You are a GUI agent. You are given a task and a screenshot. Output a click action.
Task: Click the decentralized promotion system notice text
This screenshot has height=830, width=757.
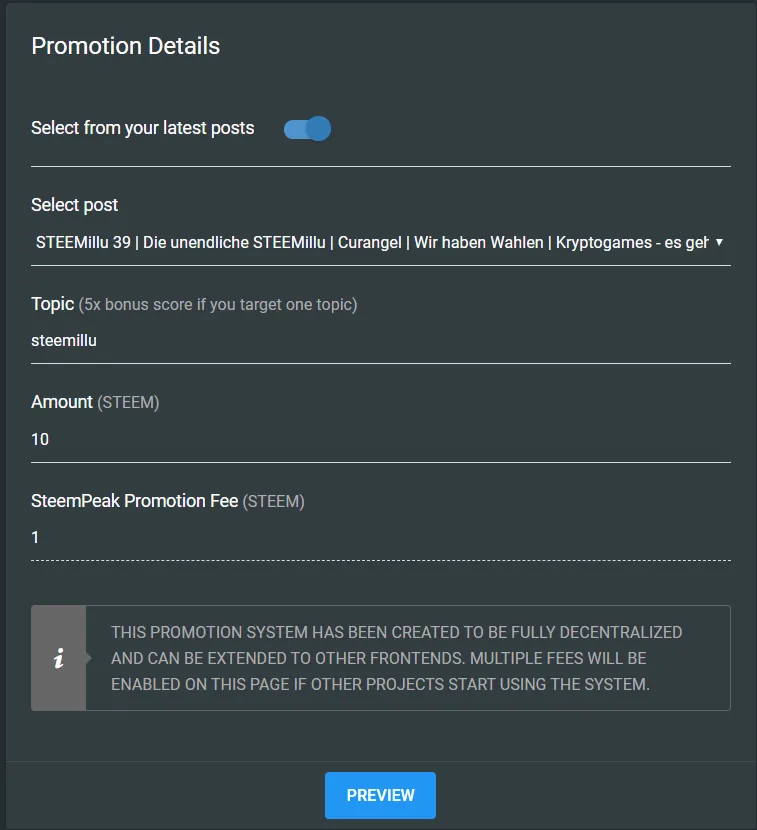[x=396, y=658]
